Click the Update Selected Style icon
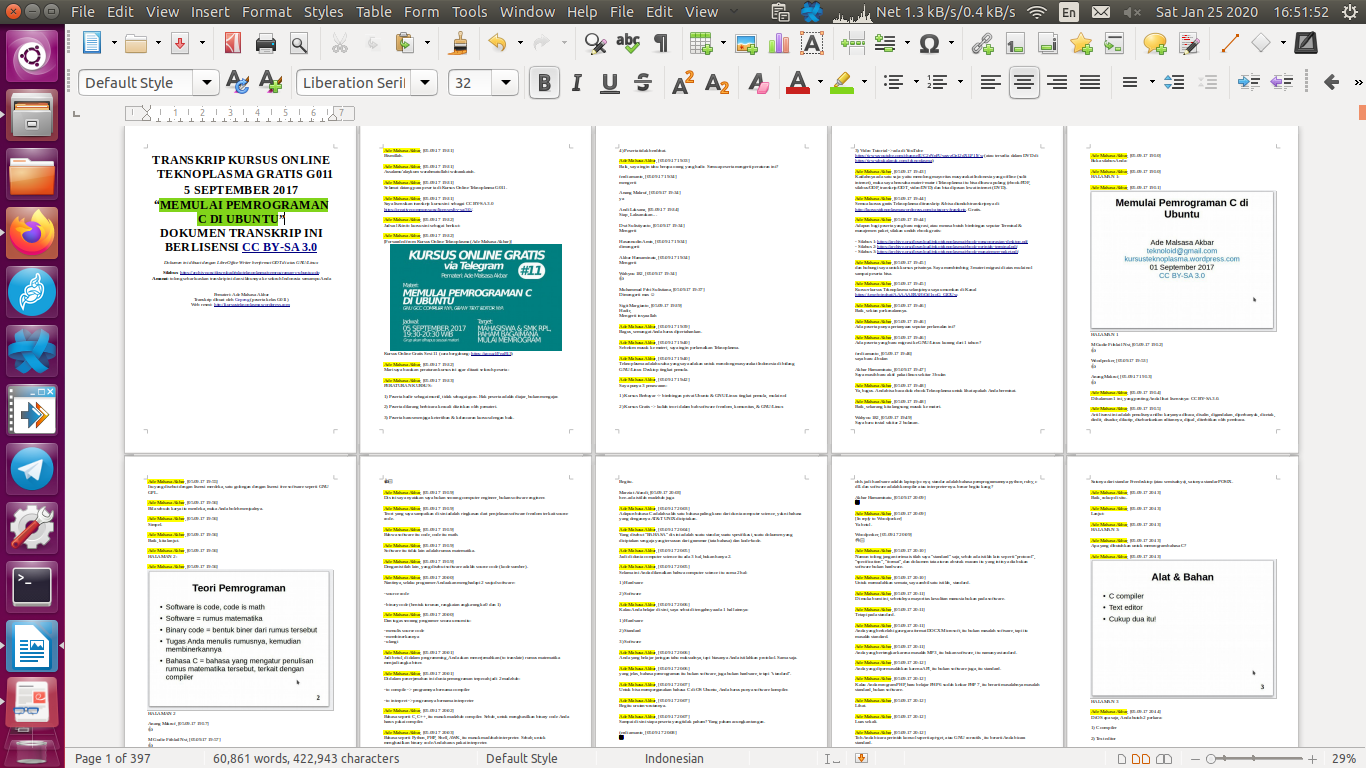The height and width of the screenshot is (768, 1366). tap(238, 82)
